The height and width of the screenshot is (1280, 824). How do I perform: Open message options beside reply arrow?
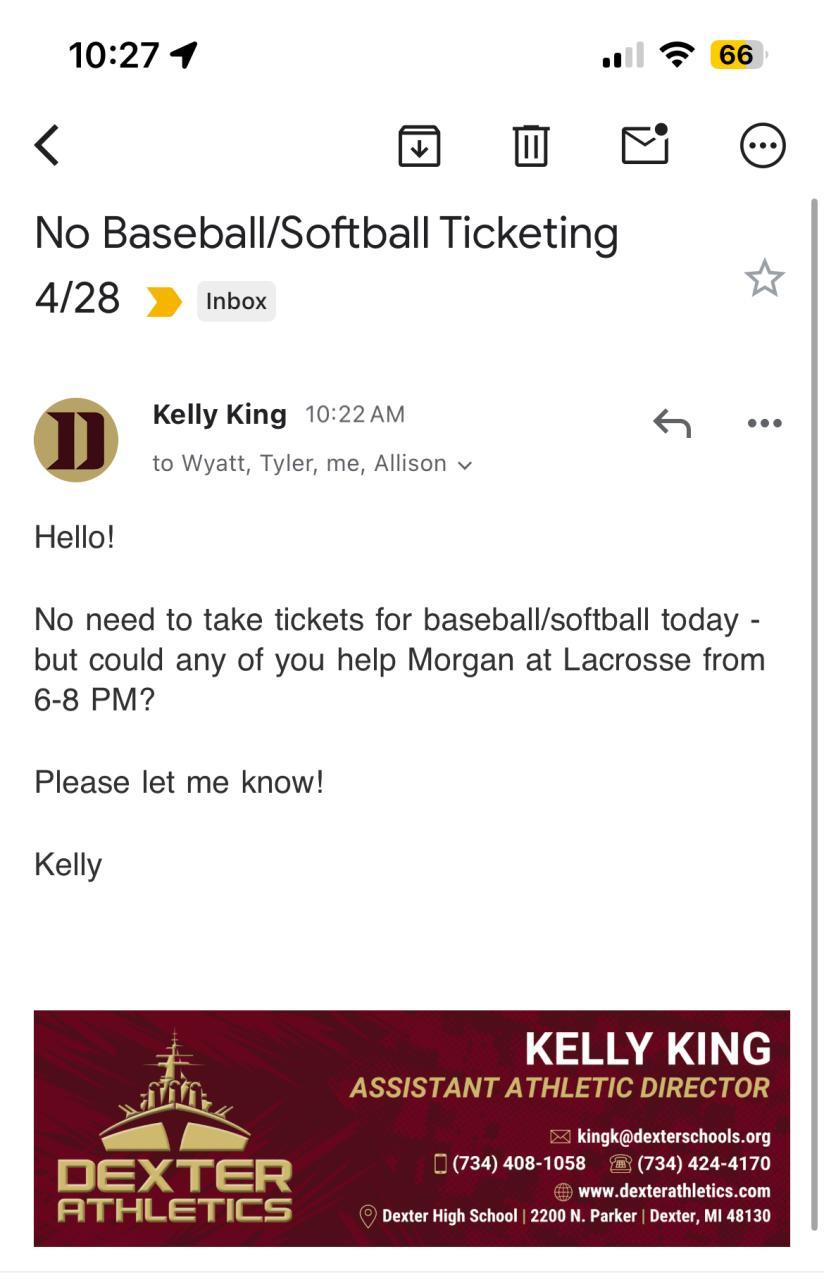pyautogui.click(x=764, y=423)
